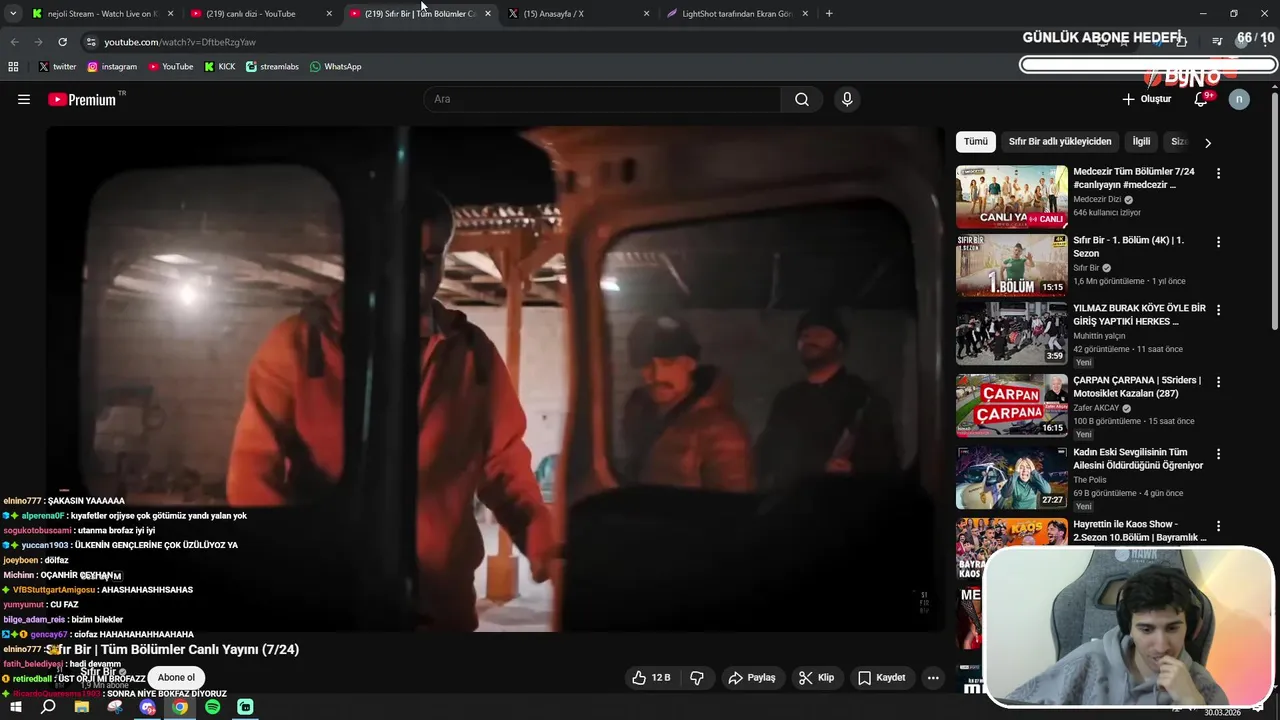This screenshot has height=720, width=1280.
Task: Open Kadın Eski Sevgilisinin video thumbnail
Action: pyautogui.click(x=1012, y=477)
